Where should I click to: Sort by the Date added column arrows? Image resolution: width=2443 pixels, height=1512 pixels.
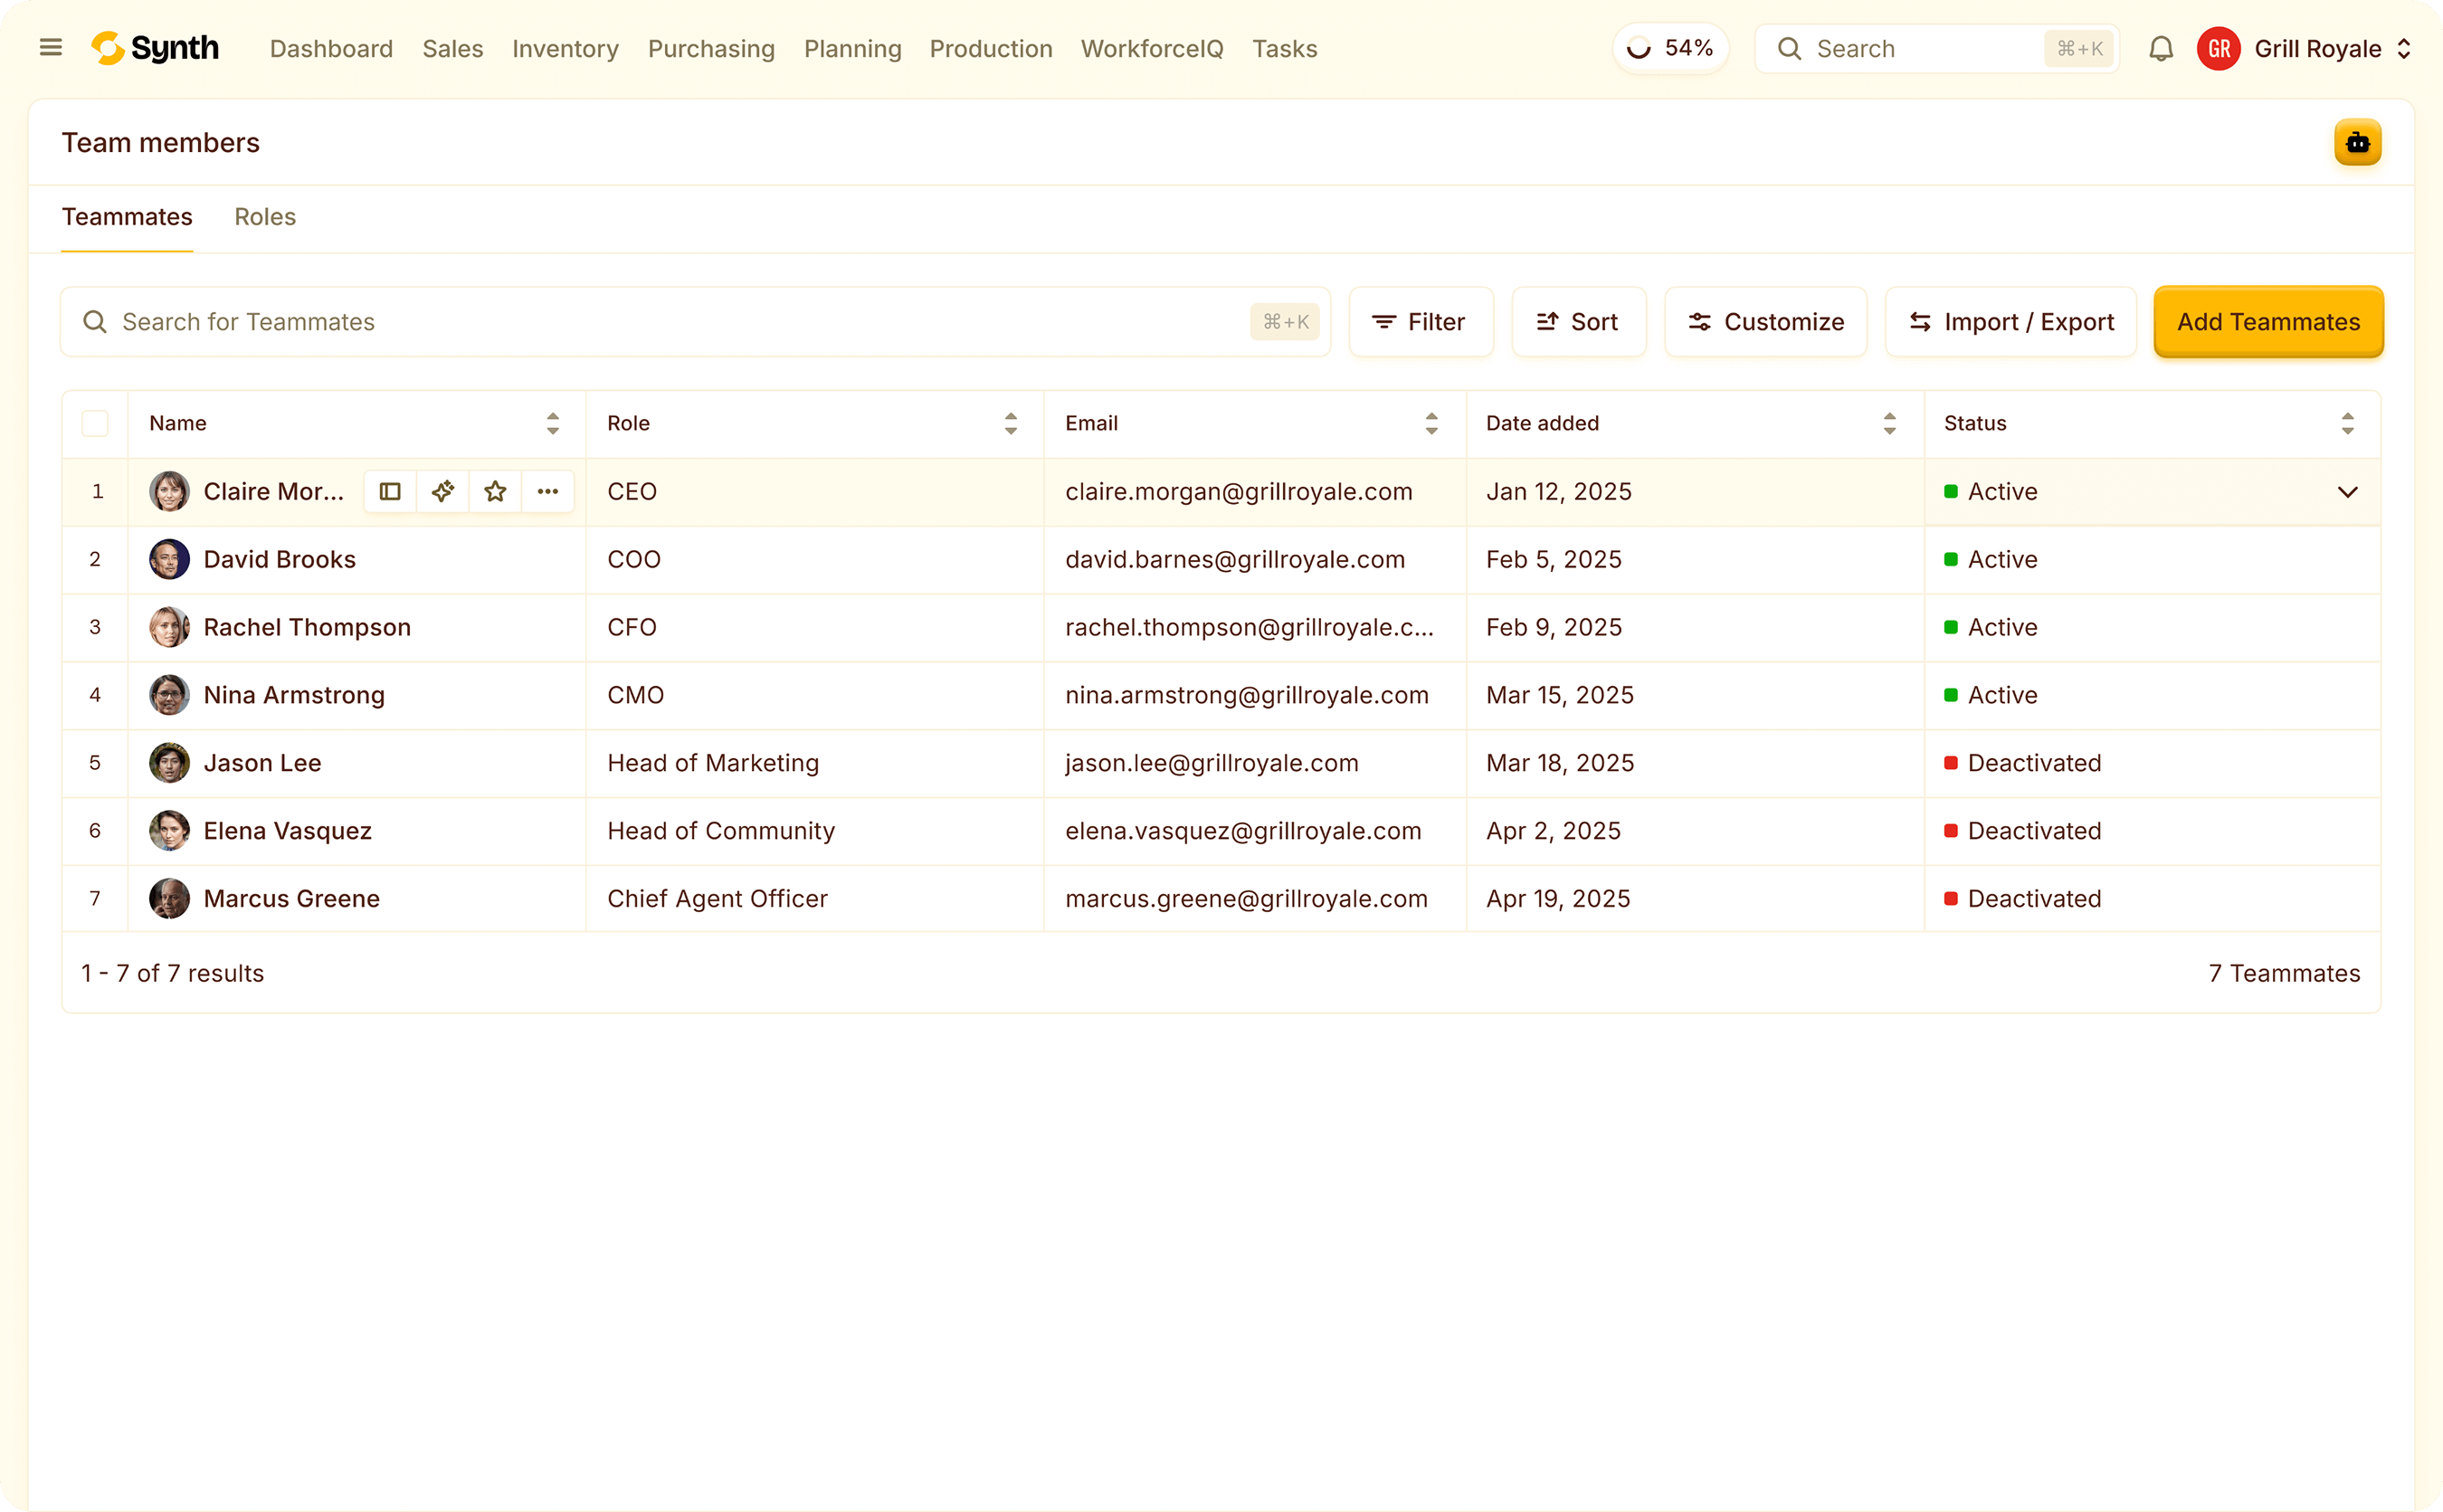[x=1889, y=423]
